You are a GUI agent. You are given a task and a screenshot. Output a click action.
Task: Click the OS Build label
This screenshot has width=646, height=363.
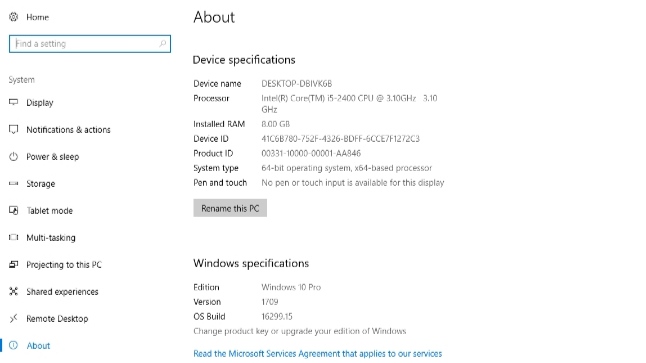(x=209, y=316)
